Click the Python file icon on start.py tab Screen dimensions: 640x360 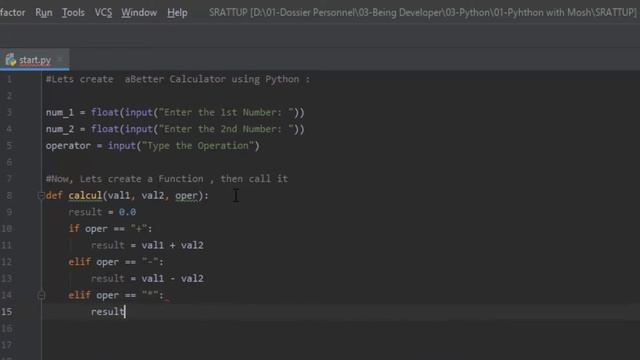click(x=11, y=60)
